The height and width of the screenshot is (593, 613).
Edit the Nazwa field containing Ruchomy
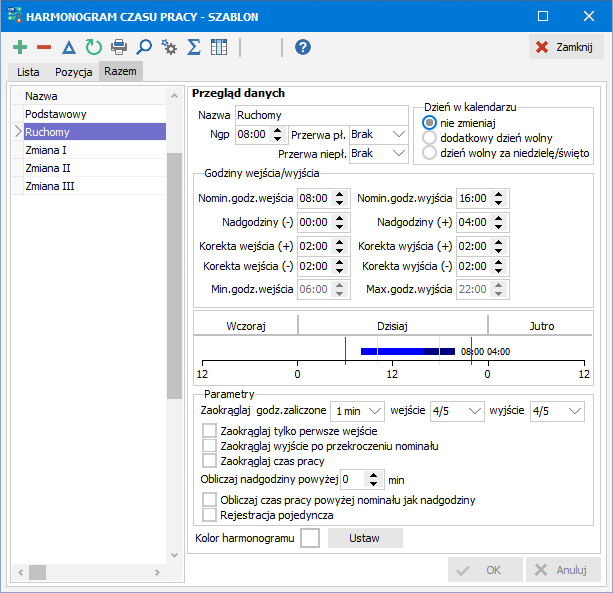point(321,115)
